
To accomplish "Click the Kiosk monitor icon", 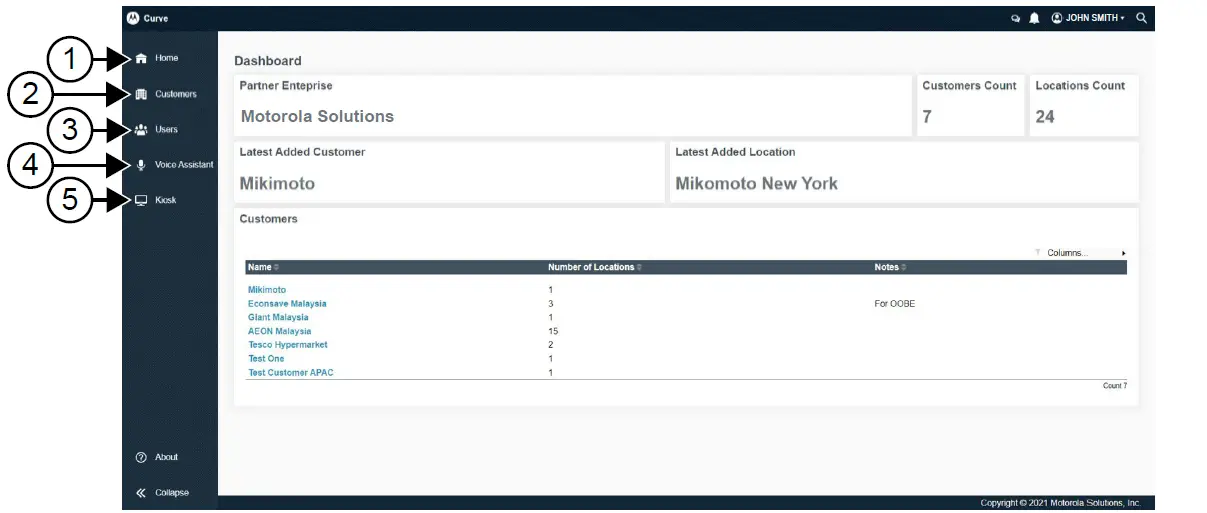I will [141, 200].
